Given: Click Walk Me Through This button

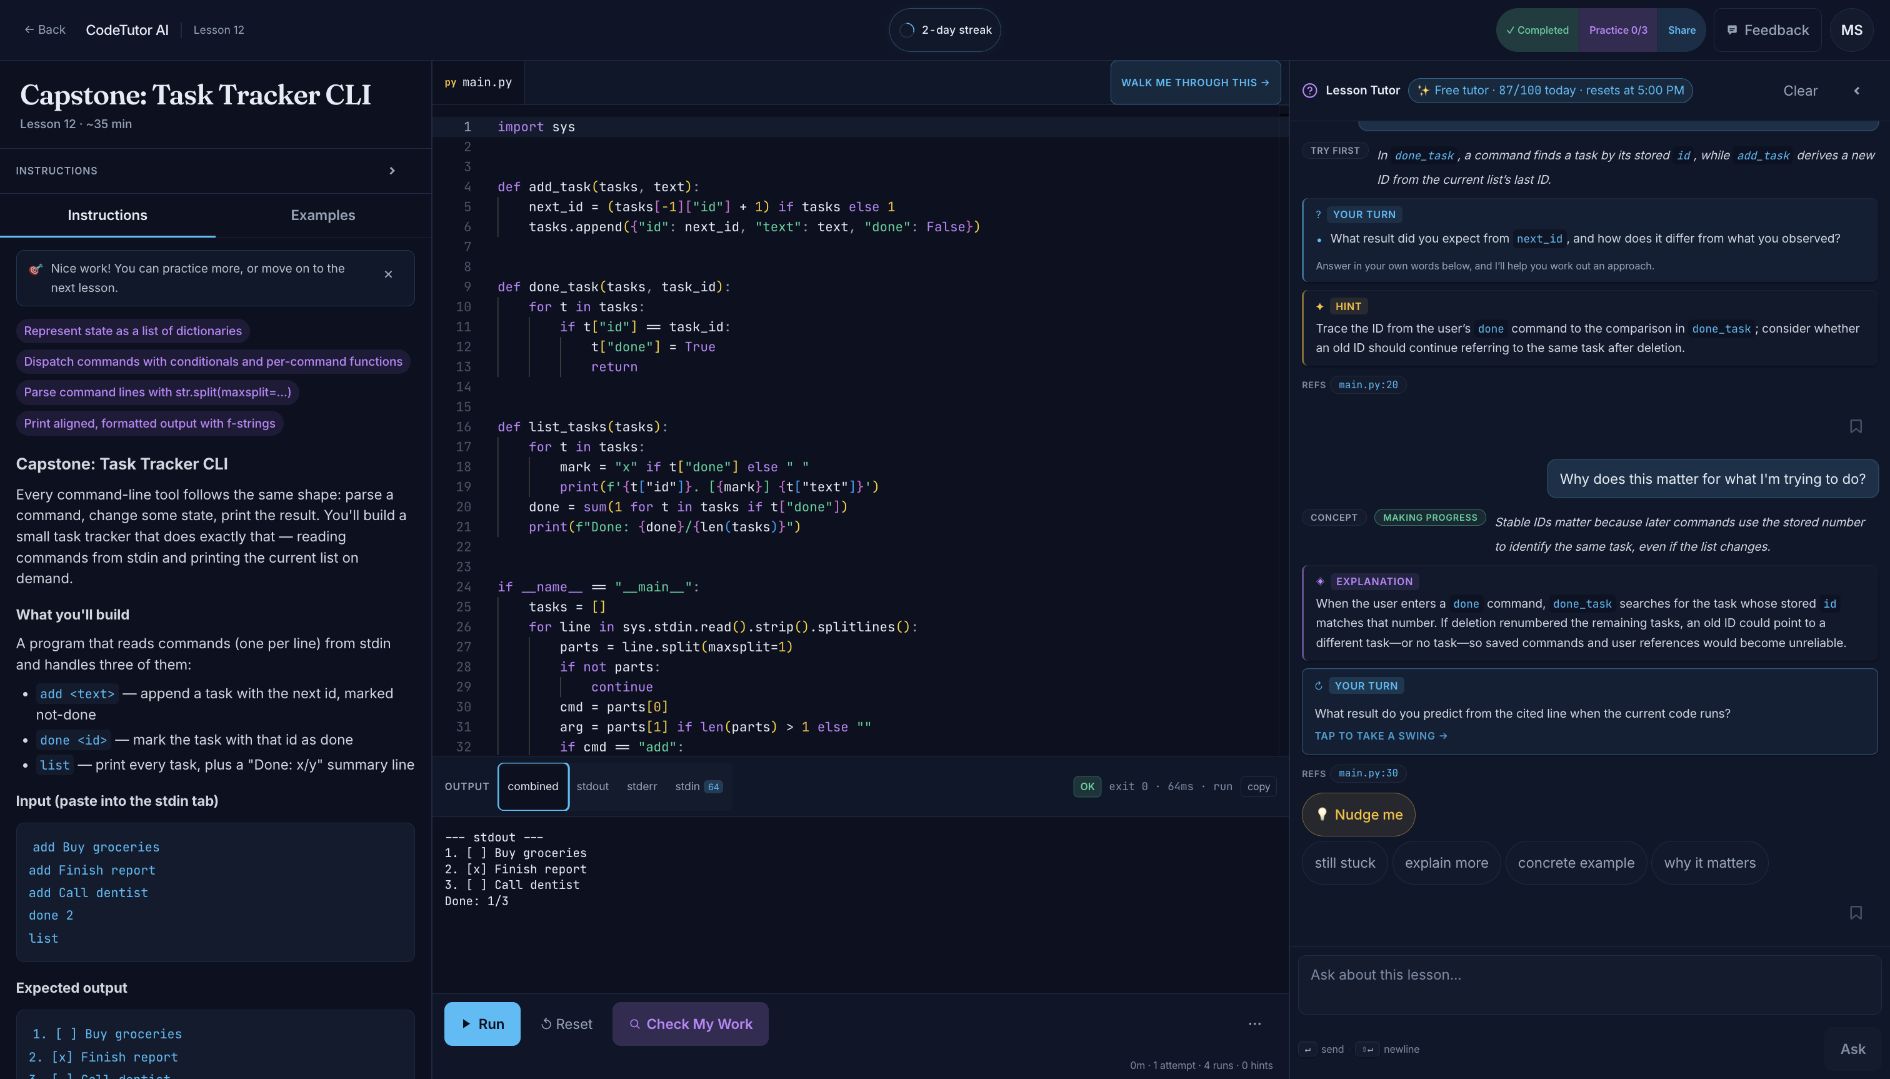Looking at the screenshot, I should (1195, 83).
